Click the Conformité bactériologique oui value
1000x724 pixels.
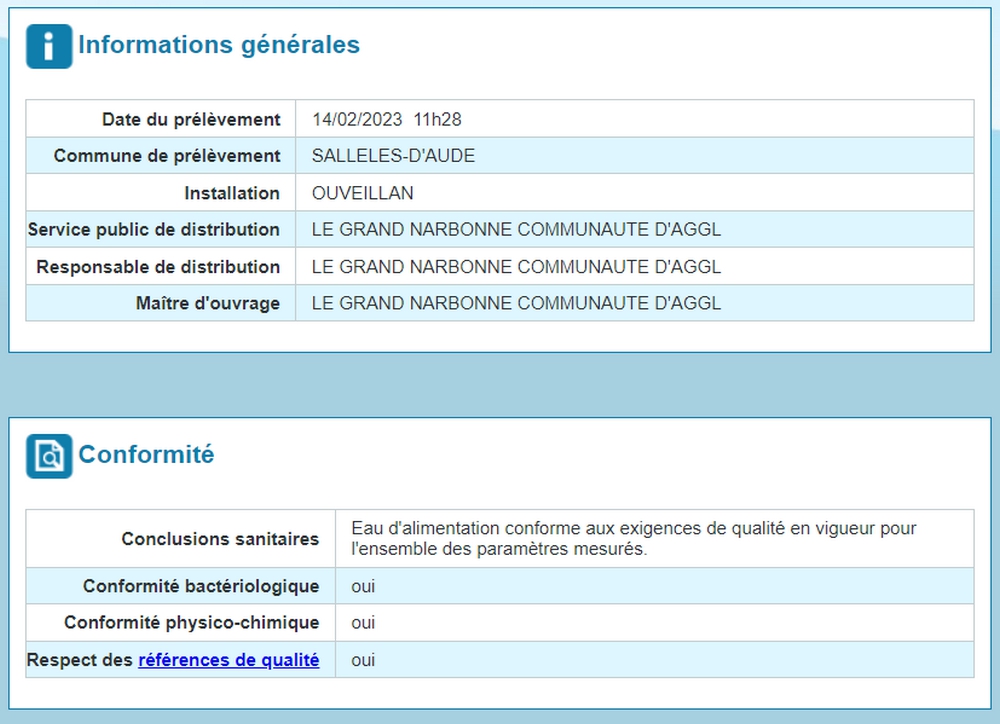click(x=363, y=586)
